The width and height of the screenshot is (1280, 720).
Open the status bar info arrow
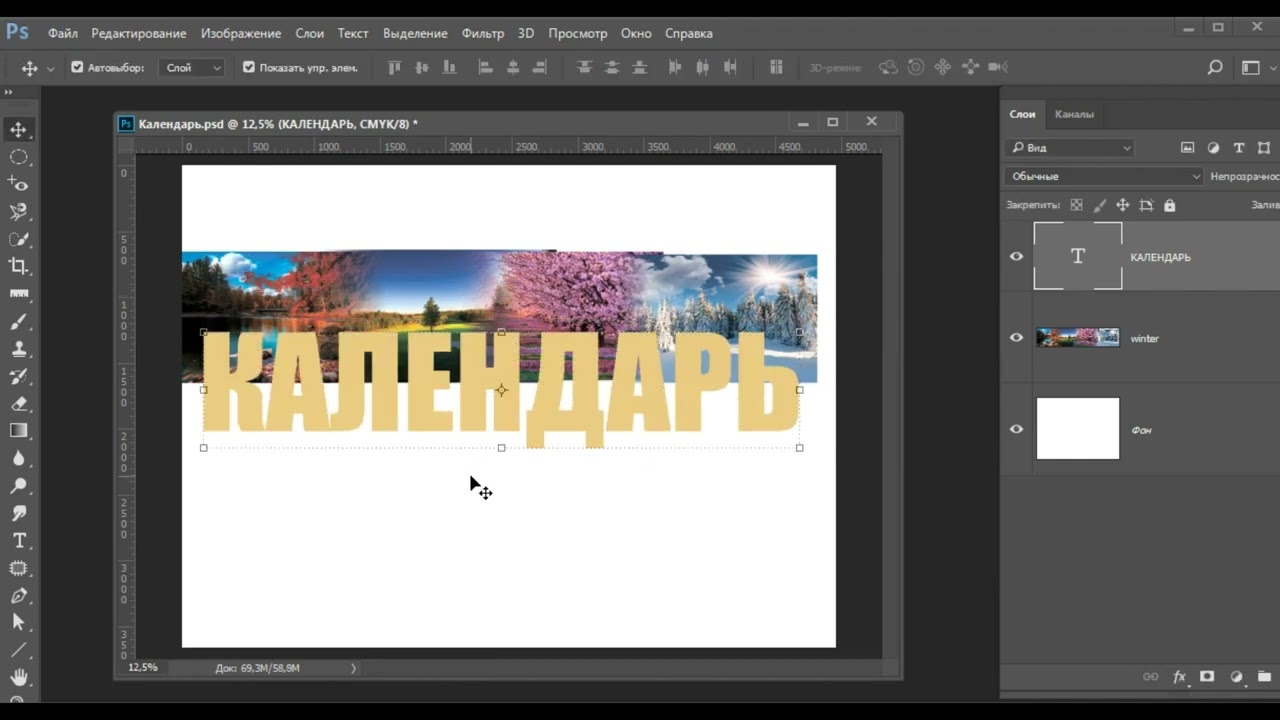(353, 668)
